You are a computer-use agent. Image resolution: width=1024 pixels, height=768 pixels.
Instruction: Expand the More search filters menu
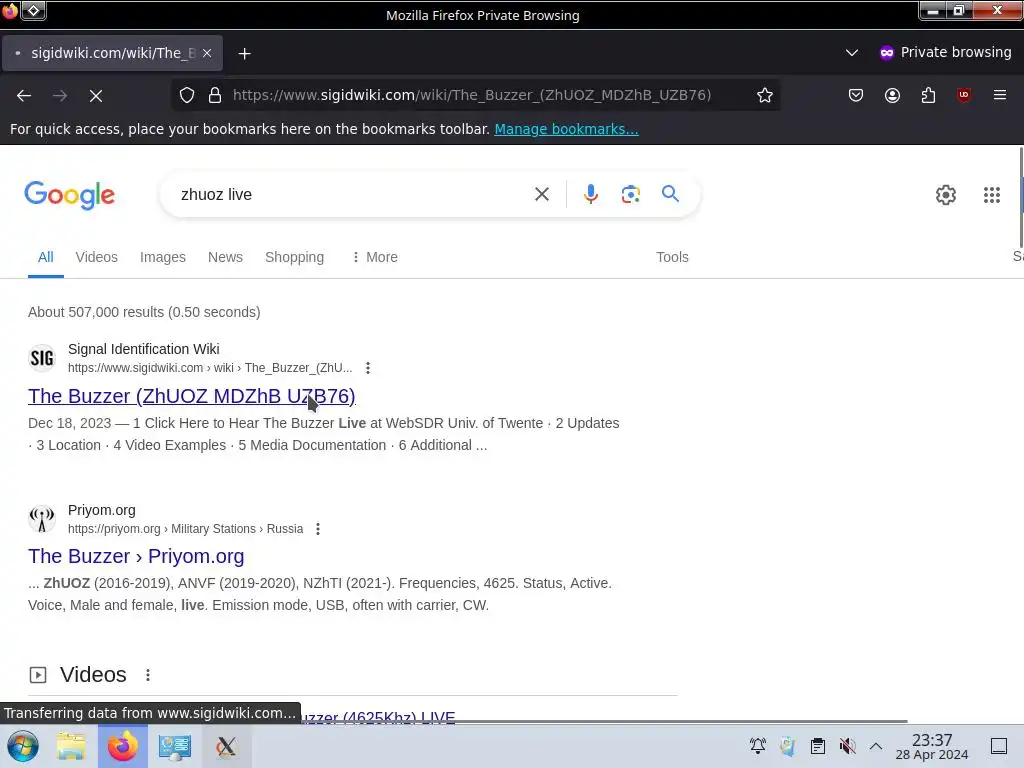[375, 257]
